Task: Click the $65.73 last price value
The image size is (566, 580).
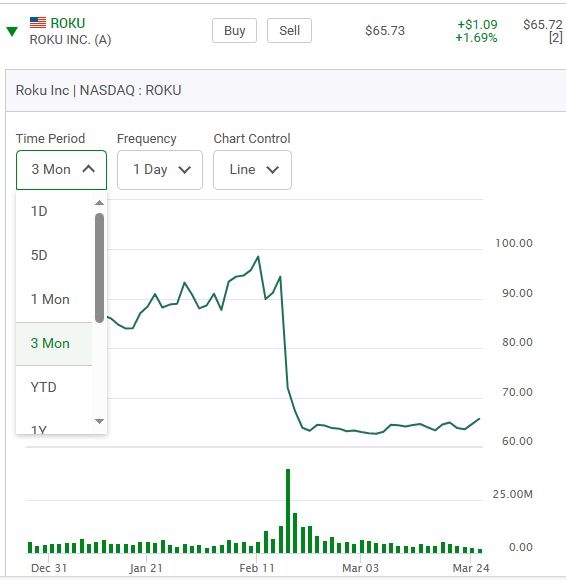Action: pyautogui.click(x=385, y=30)
